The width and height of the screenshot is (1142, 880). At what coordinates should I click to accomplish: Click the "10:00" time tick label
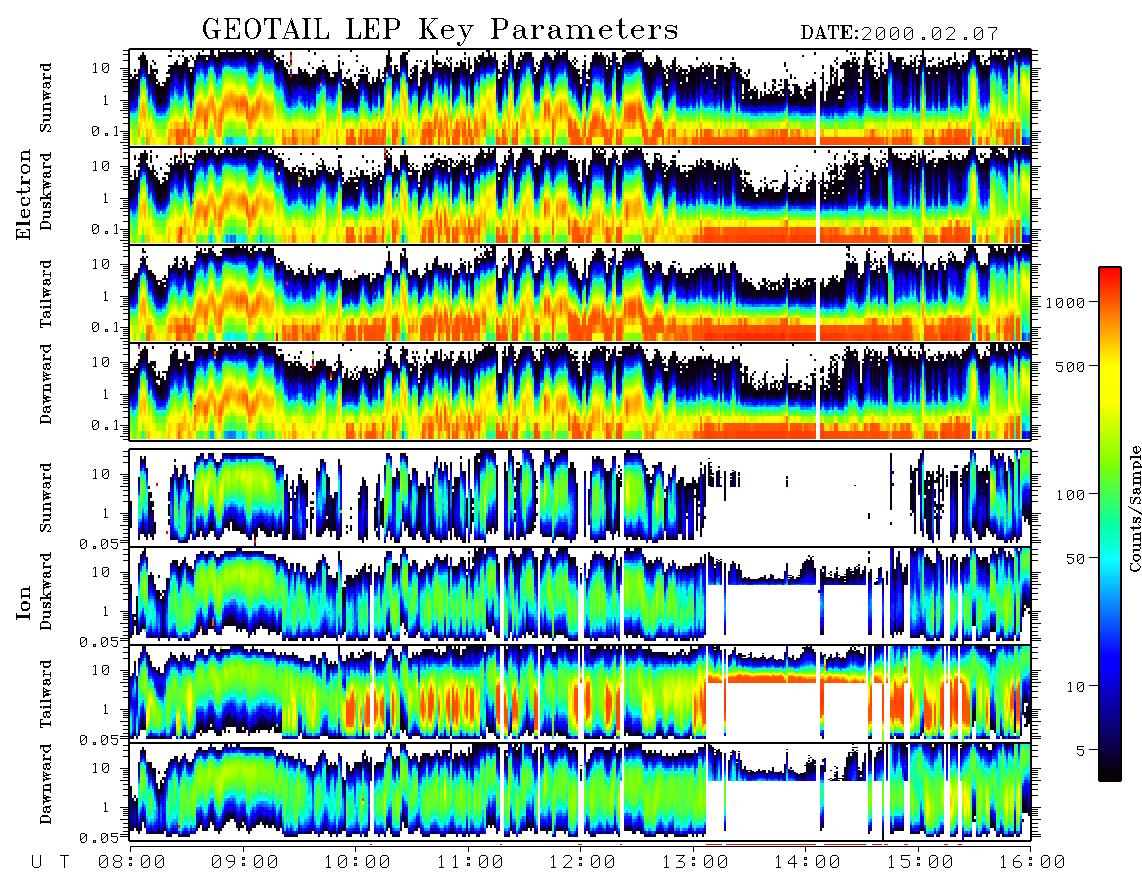point(357,862)
